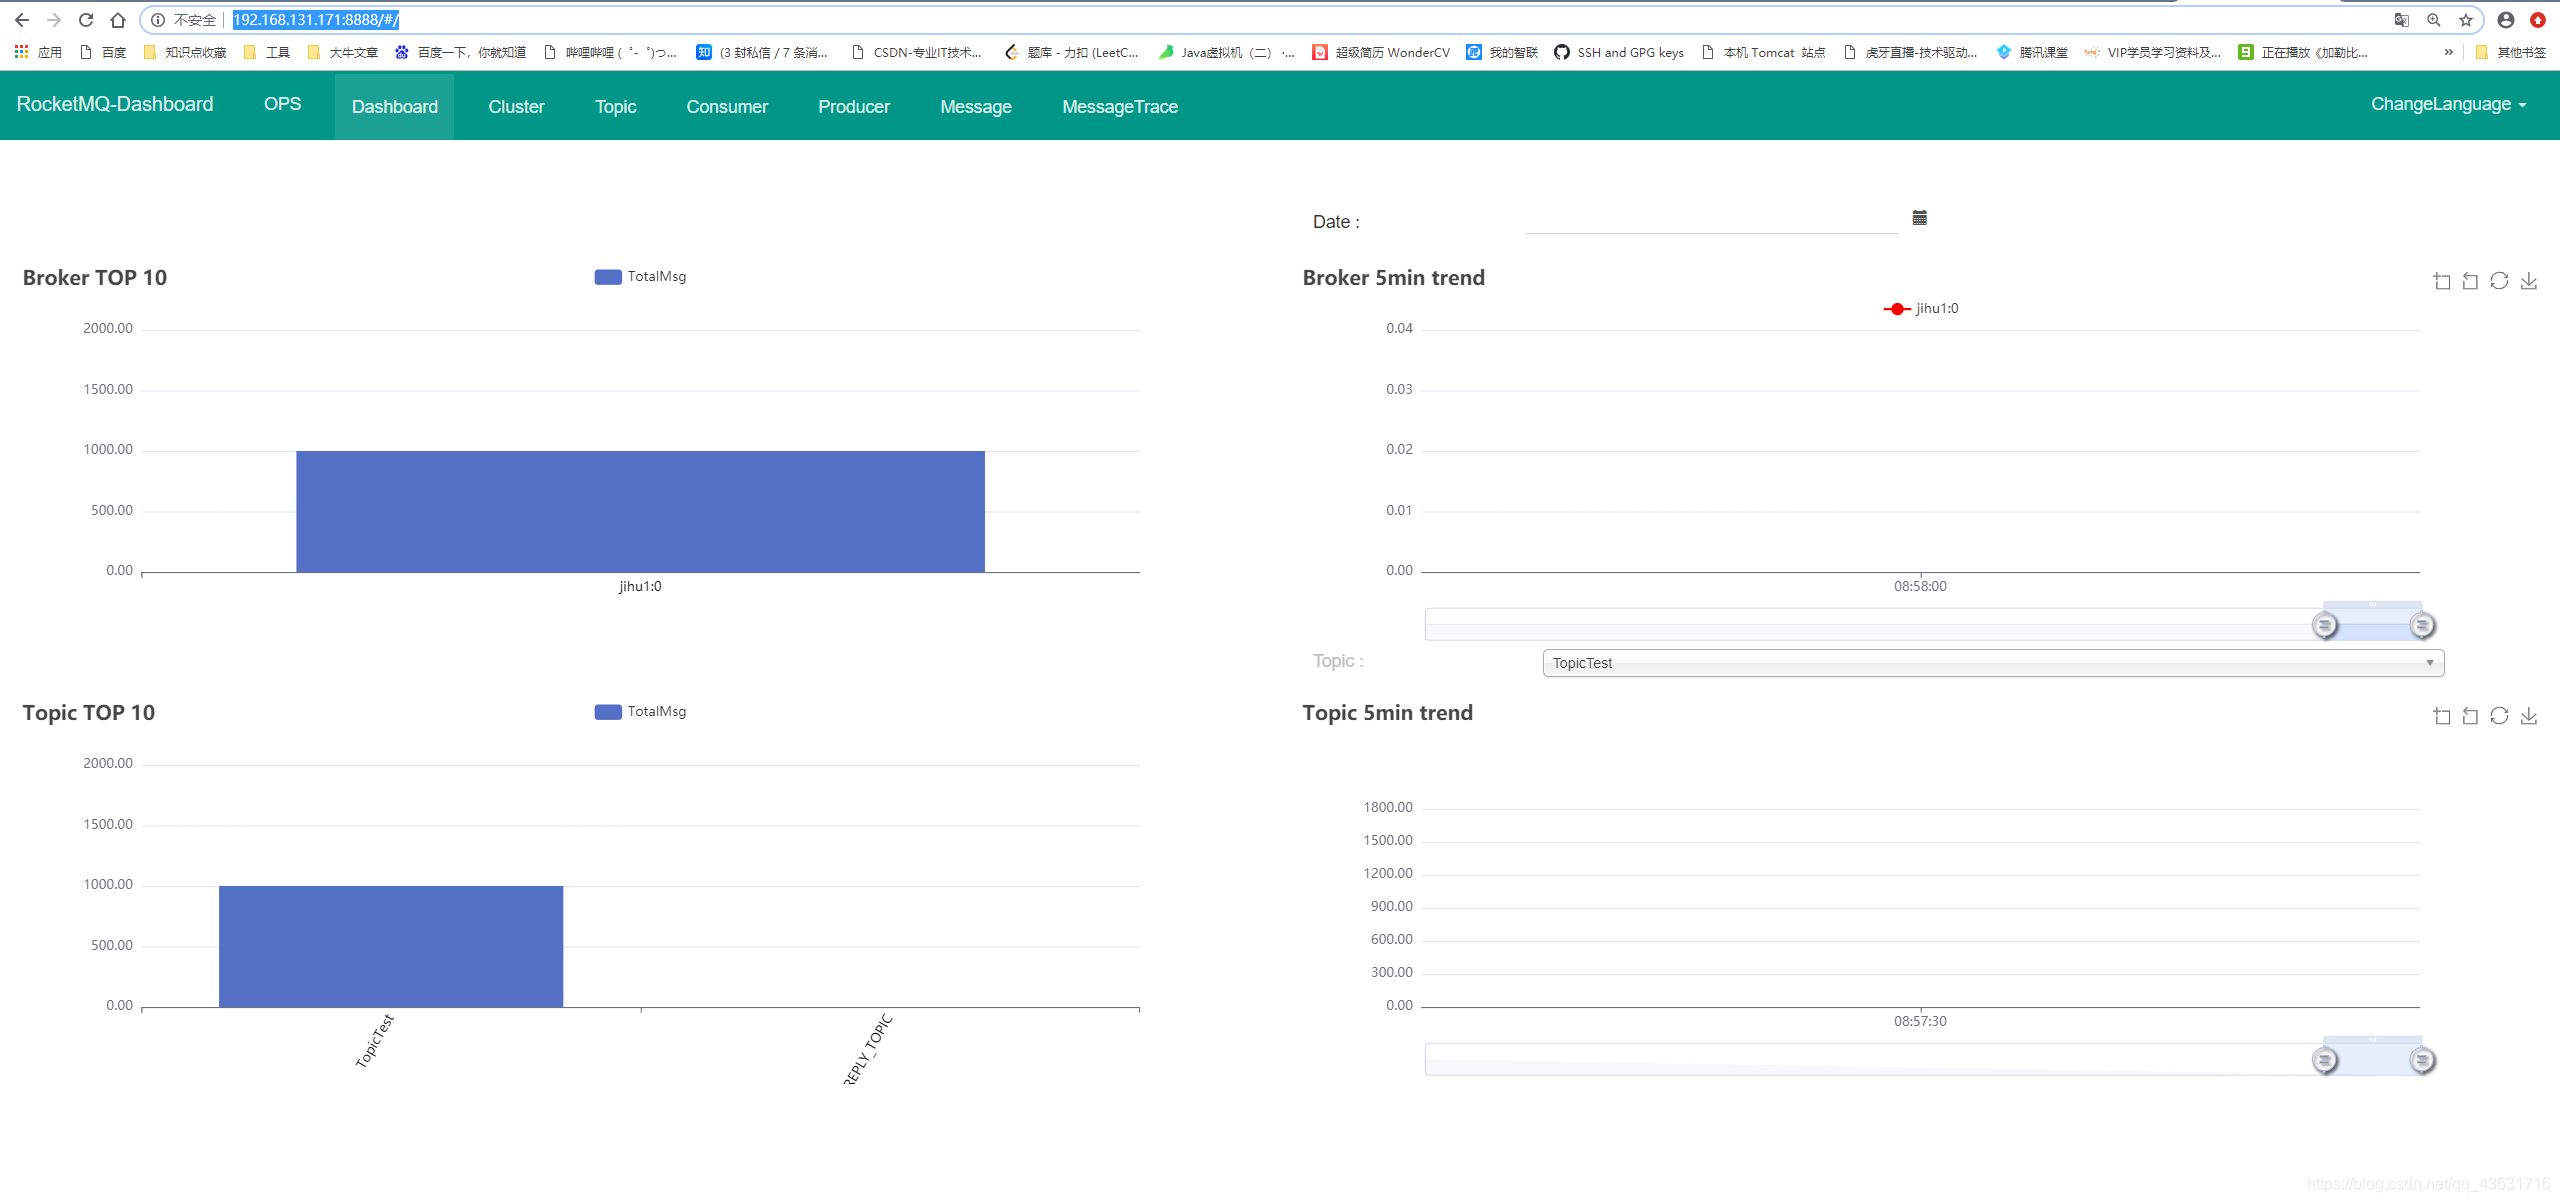
Task: Open the TopicTest topic dropdown
Action: pyautogui.click(x=1992, y=663)
